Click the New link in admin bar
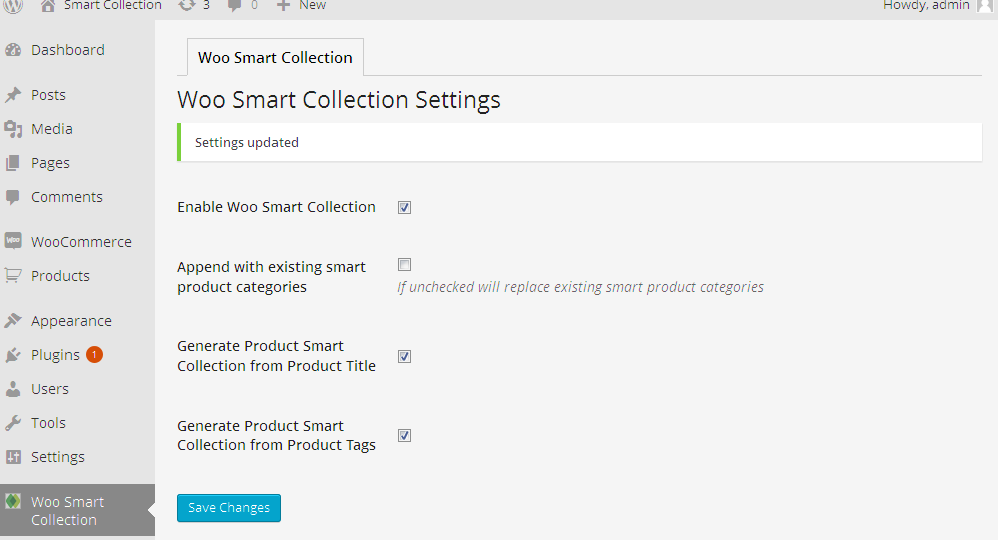Screen dimensions: 998x540 tap(313, 5)
